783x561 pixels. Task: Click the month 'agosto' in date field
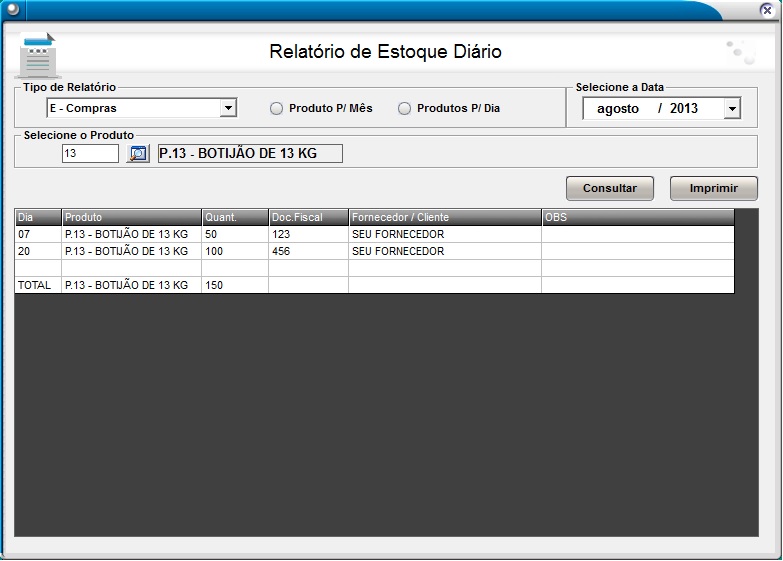pos(617,108)
